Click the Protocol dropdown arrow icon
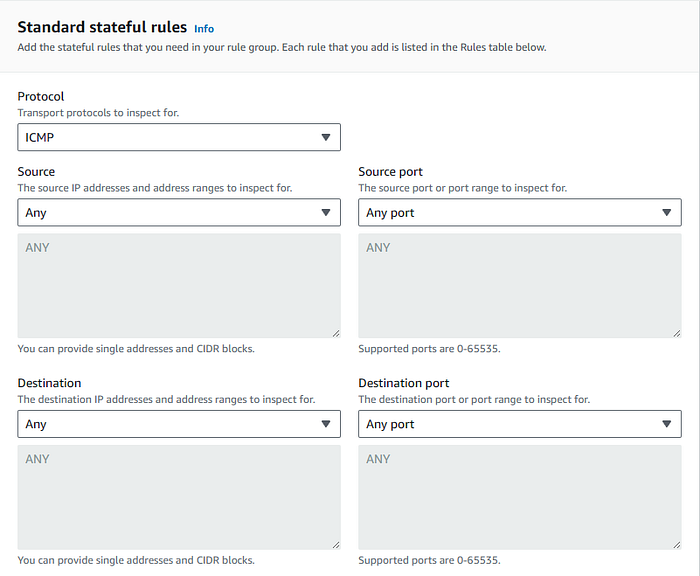The image size is (700, 576). (325, 137)
